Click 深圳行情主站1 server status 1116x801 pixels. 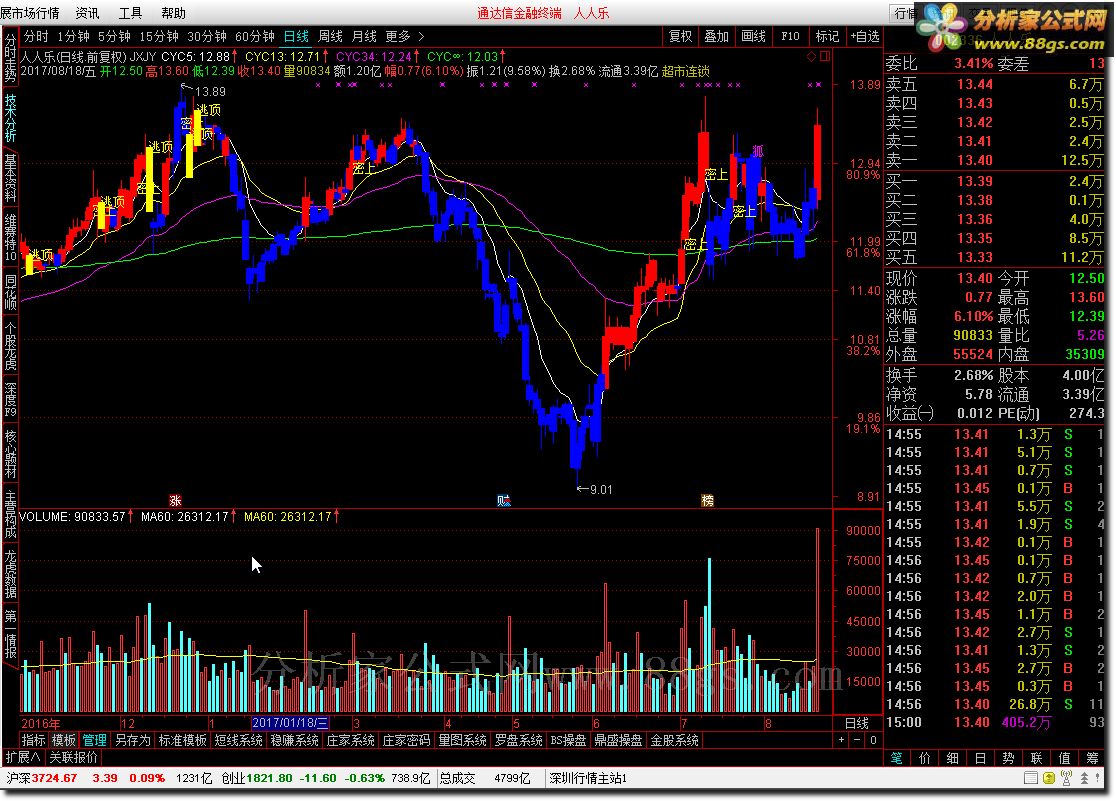click(x=588, y=778)
